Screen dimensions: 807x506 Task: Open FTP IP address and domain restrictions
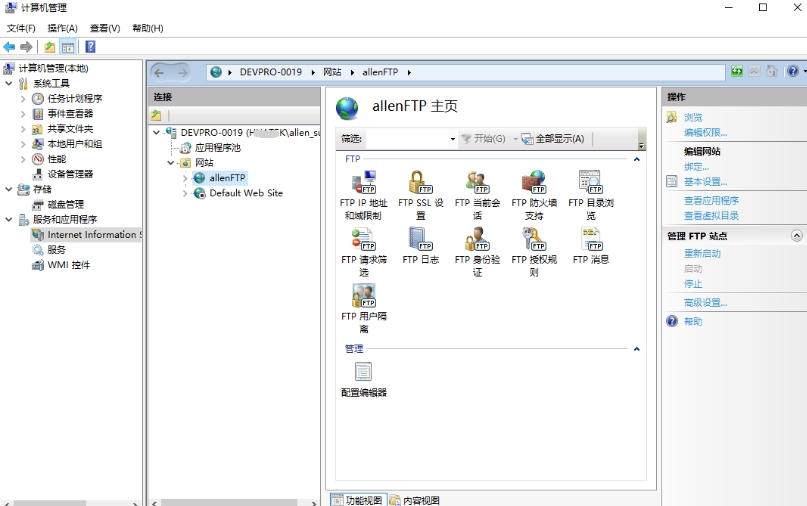tap(363, 196)
